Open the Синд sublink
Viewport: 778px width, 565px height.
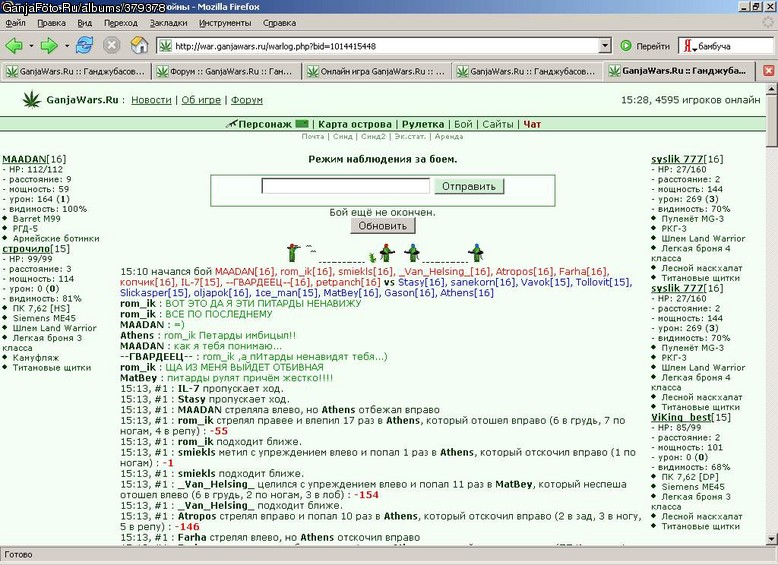click(x=342, y=136)
